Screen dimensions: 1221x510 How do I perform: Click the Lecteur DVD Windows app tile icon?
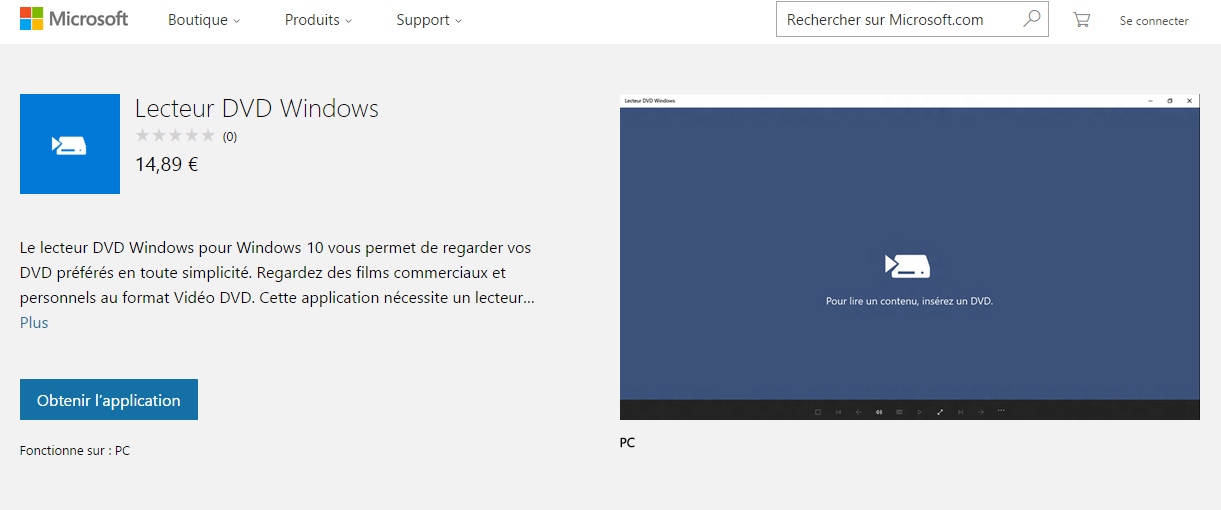point(70,144)
